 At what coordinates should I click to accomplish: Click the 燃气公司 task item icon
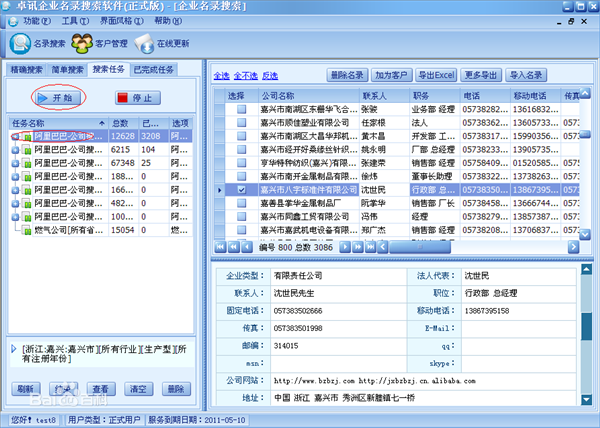[x=26, y=230]
